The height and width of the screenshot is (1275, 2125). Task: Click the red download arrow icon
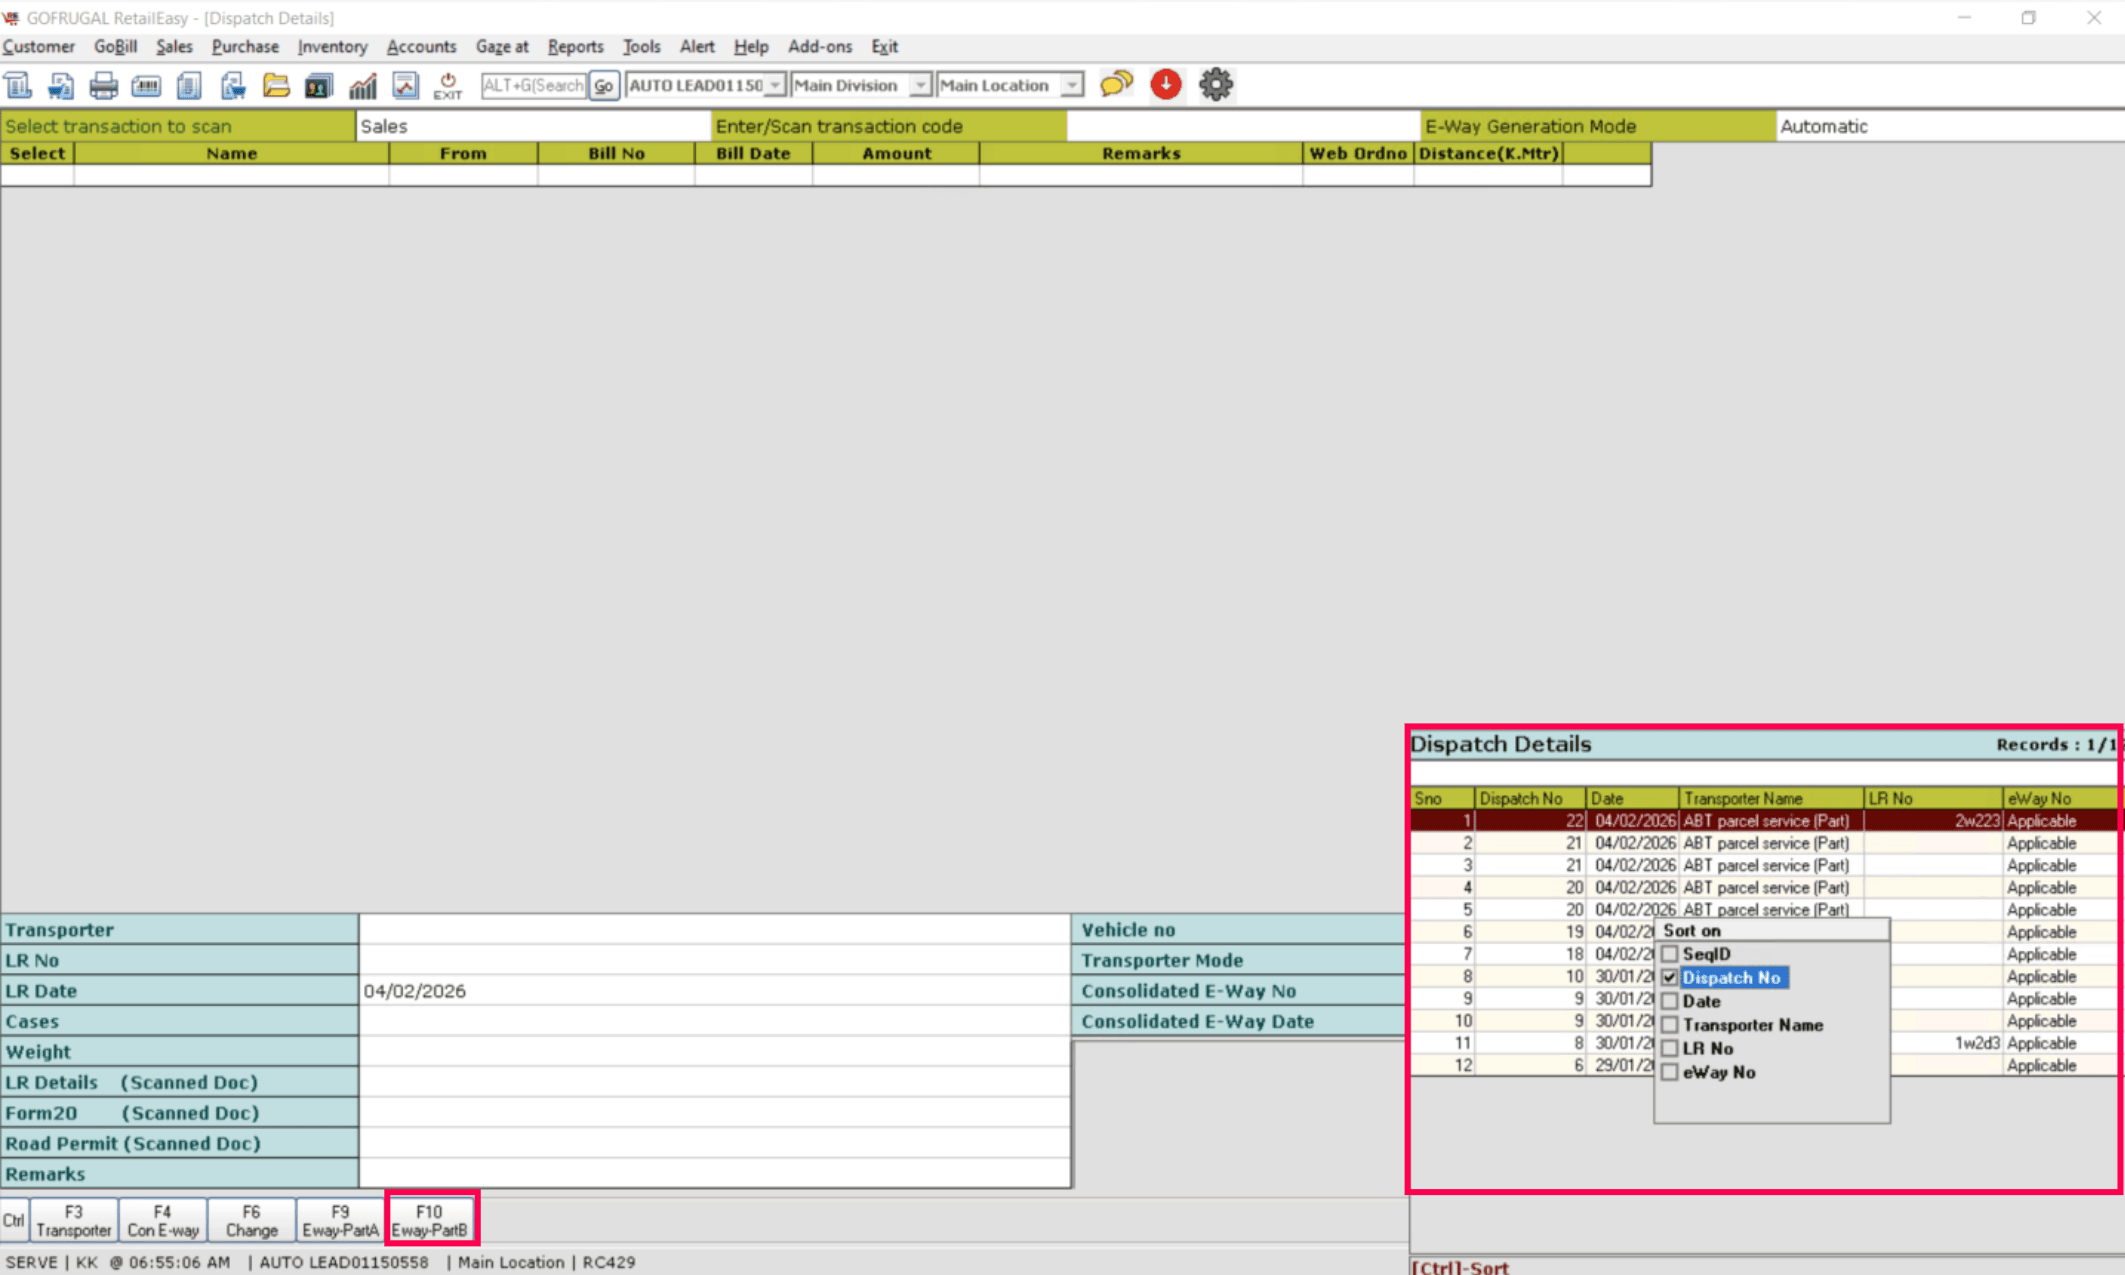point(1166,85)
